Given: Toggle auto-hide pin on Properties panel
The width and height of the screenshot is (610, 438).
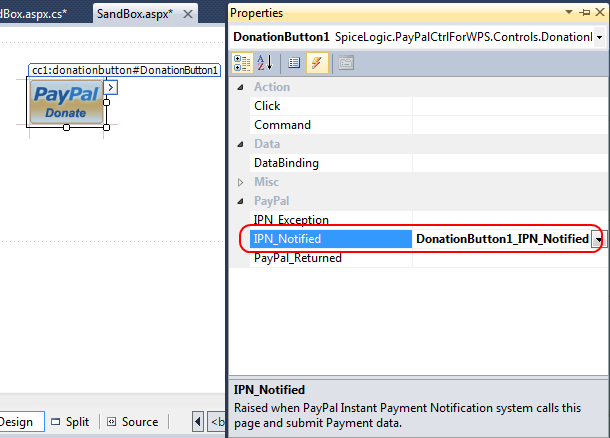Looking at the screenshot, I should click(584, 13).
